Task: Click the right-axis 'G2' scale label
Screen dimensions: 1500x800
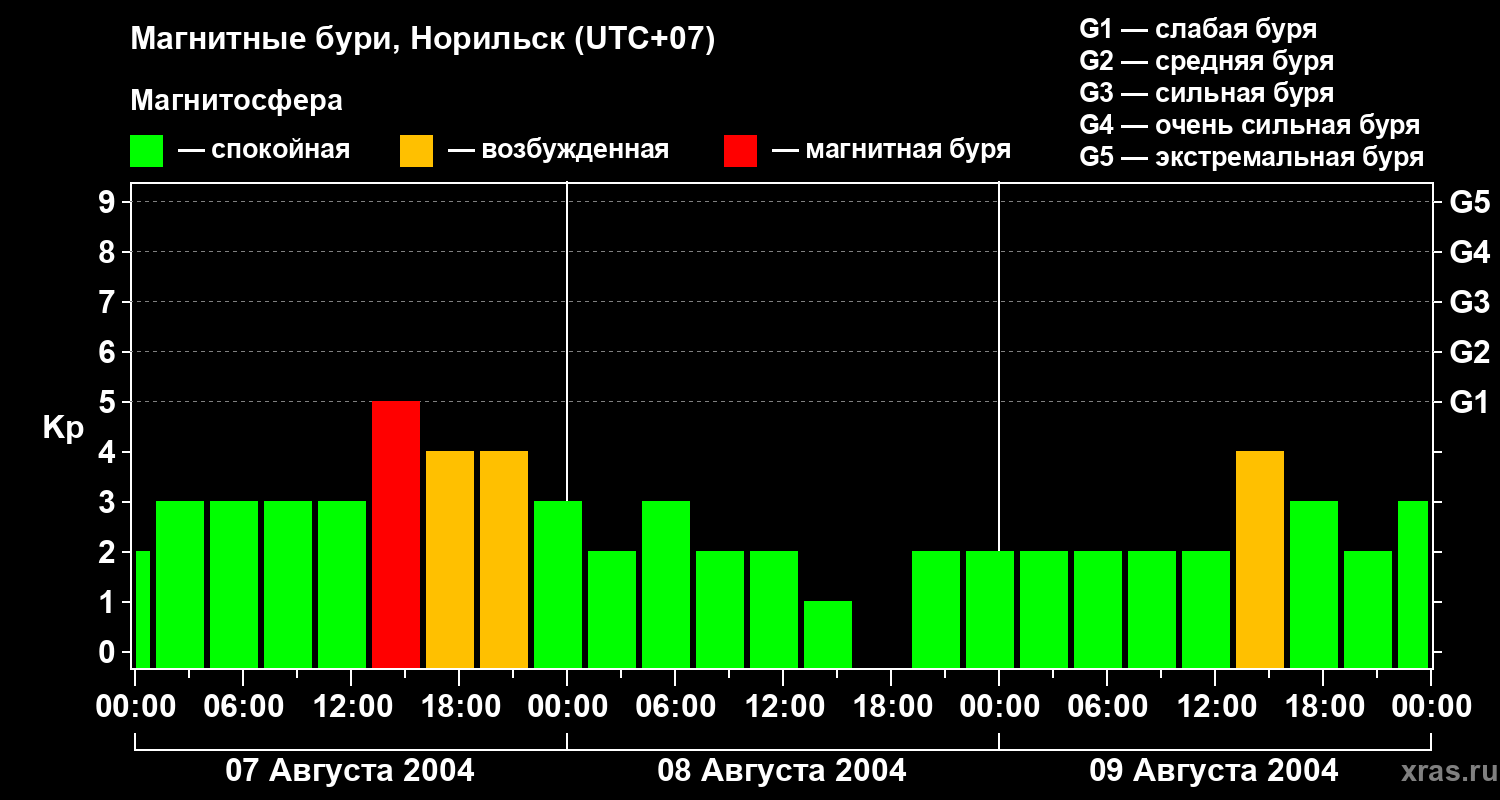Action: pos(1469,352)
